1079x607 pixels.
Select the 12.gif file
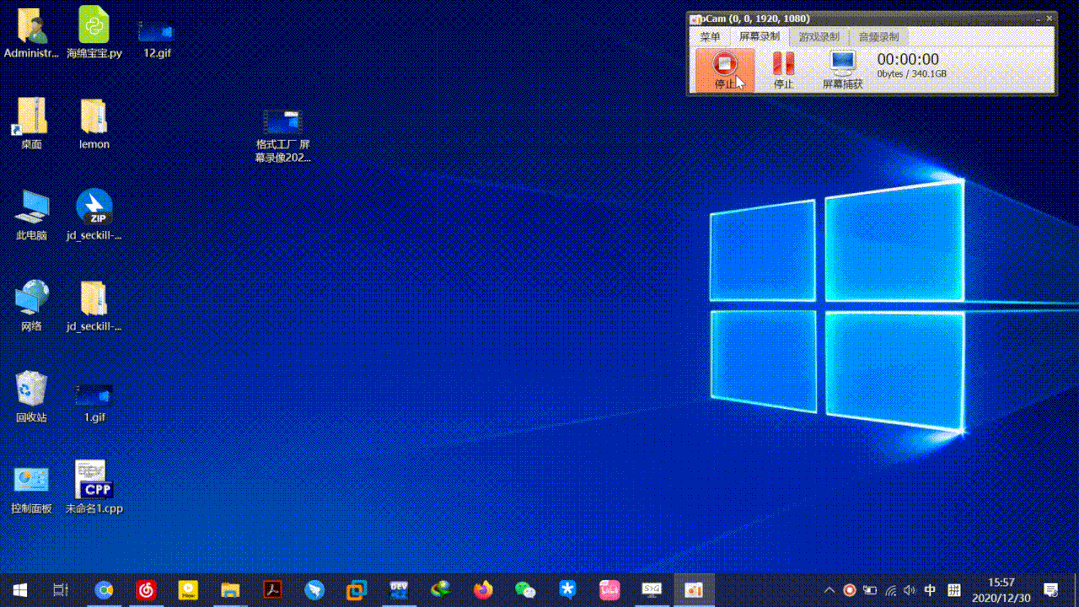(157, 38)
